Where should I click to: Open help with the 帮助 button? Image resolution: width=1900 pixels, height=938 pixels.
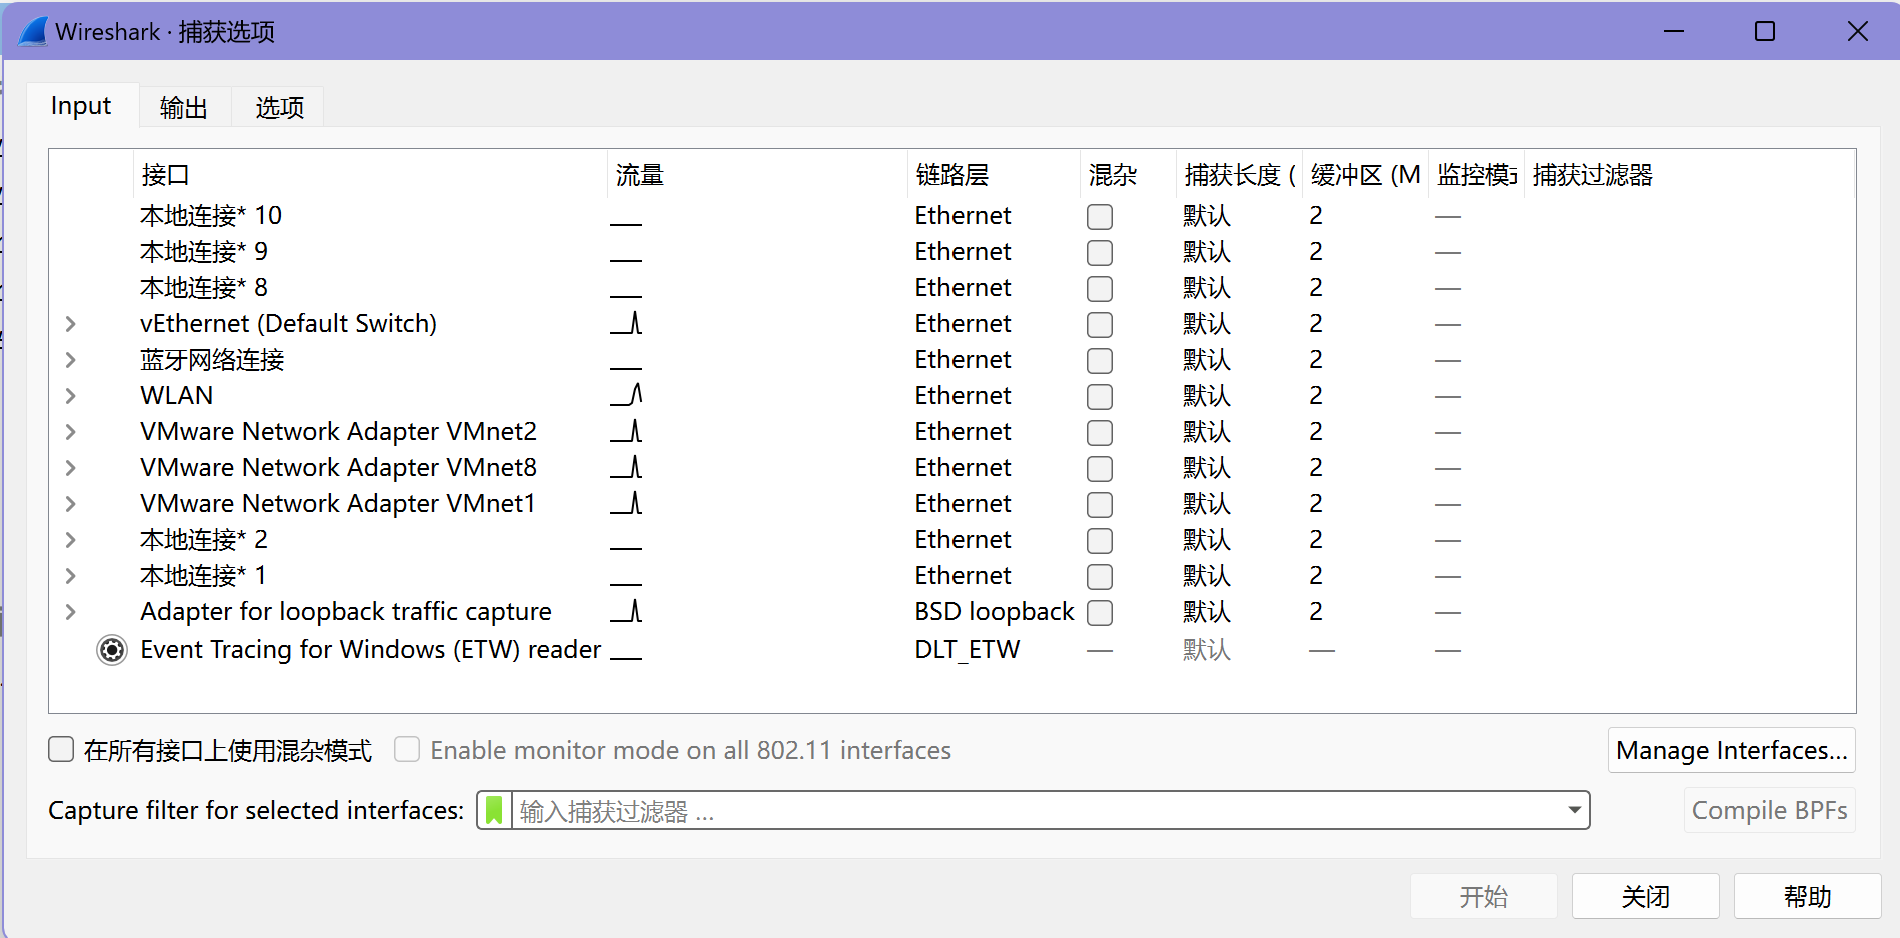(1808, 896)
